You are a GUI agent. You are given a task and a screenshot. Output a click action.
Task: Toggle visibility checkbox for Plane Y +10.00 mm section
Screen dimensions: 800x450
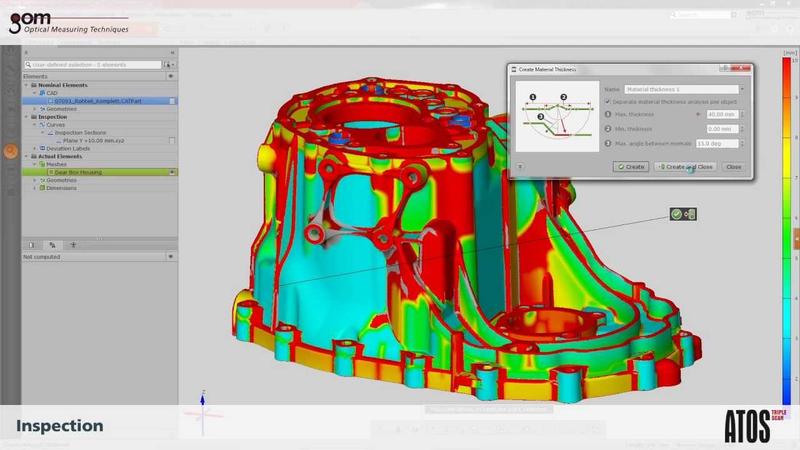pyautogui.click(x=172, y=141)
